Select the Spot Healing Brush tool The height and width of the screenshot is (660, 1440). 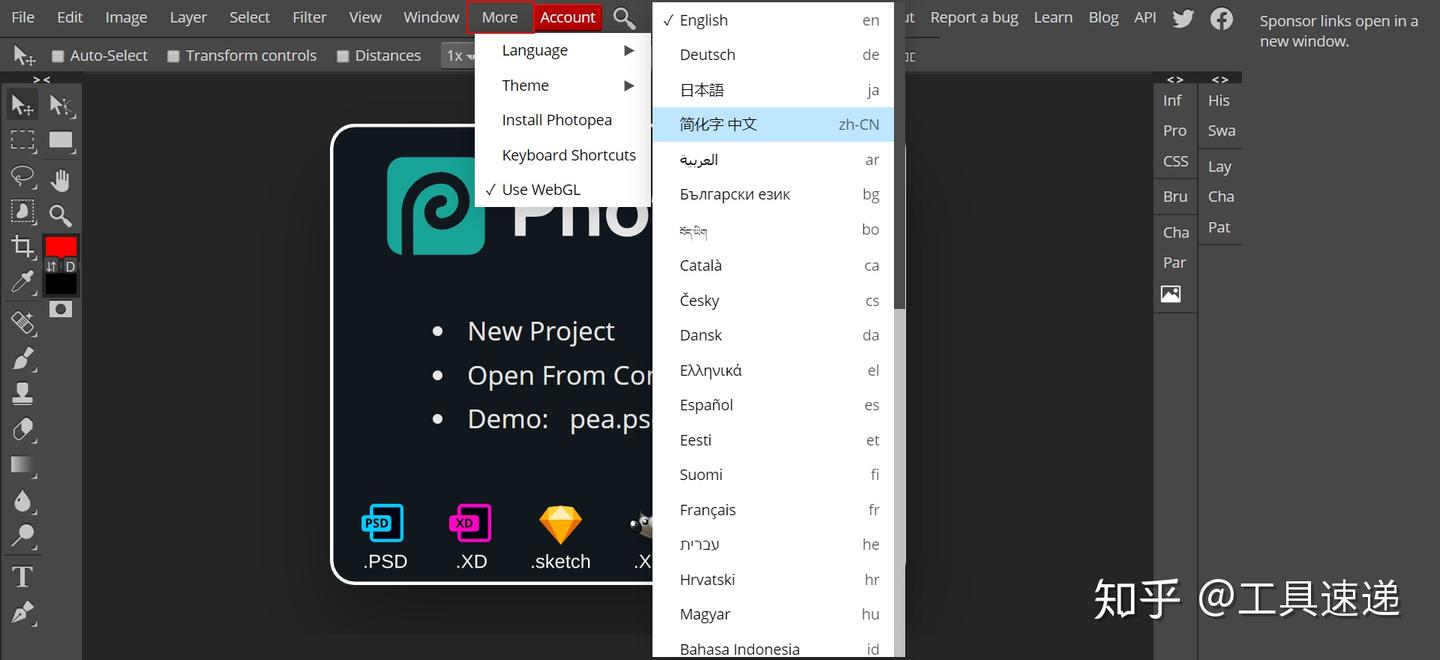tap(22, 322)
